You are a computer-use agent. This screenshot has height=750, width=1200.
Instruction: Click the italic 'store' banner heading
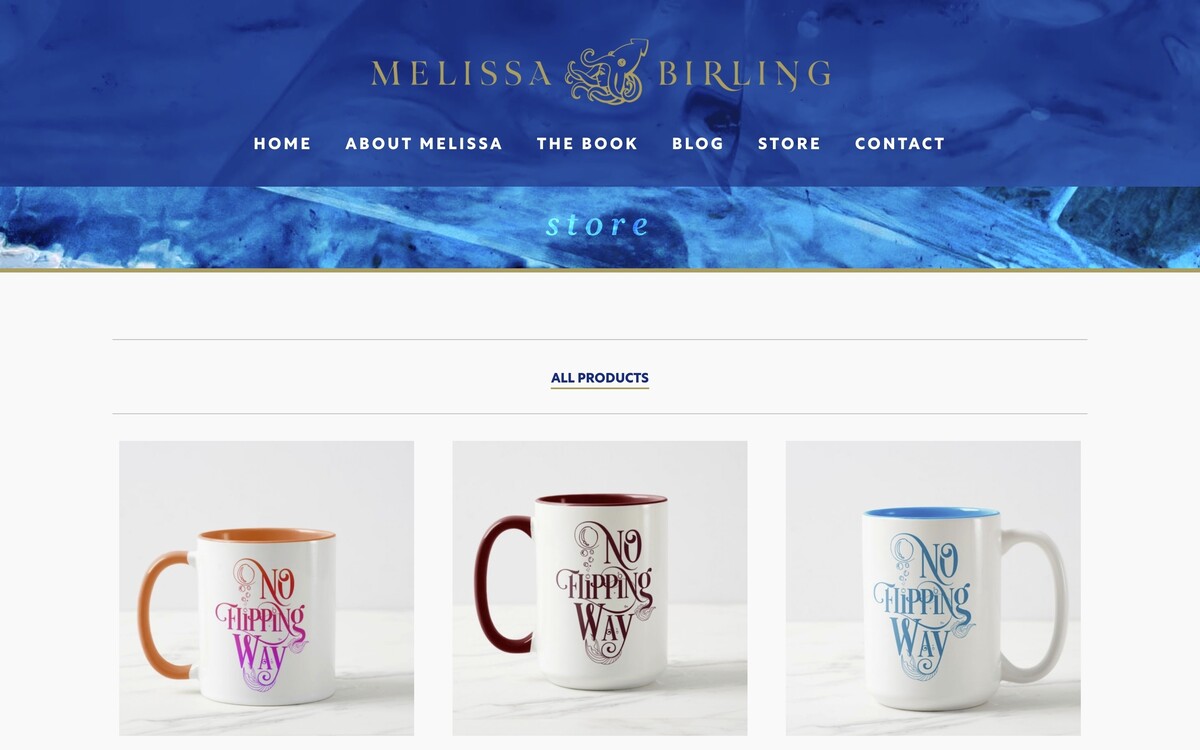coord(598,224)
